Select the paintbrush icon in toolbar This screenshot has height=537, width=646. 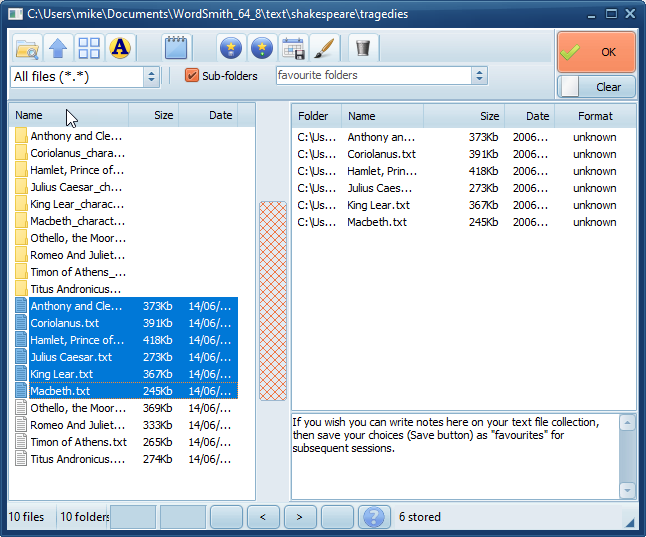click(x=323, y=48)
